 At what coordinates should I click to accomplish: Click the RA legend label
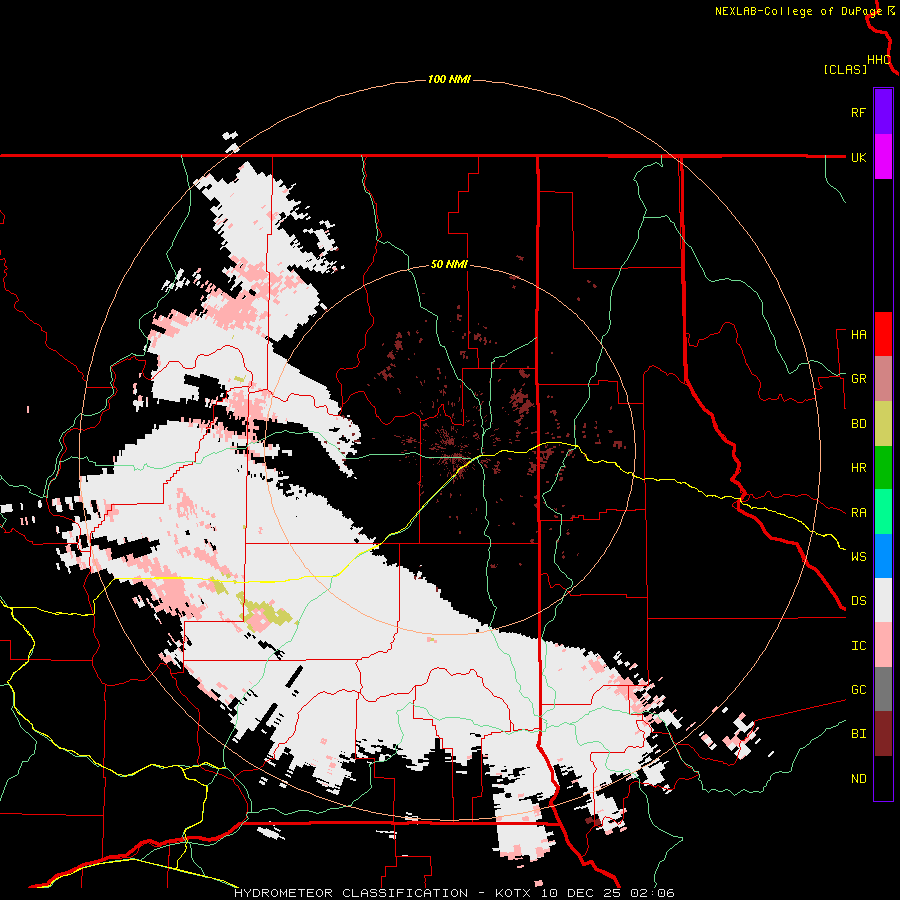pos(858,513)
